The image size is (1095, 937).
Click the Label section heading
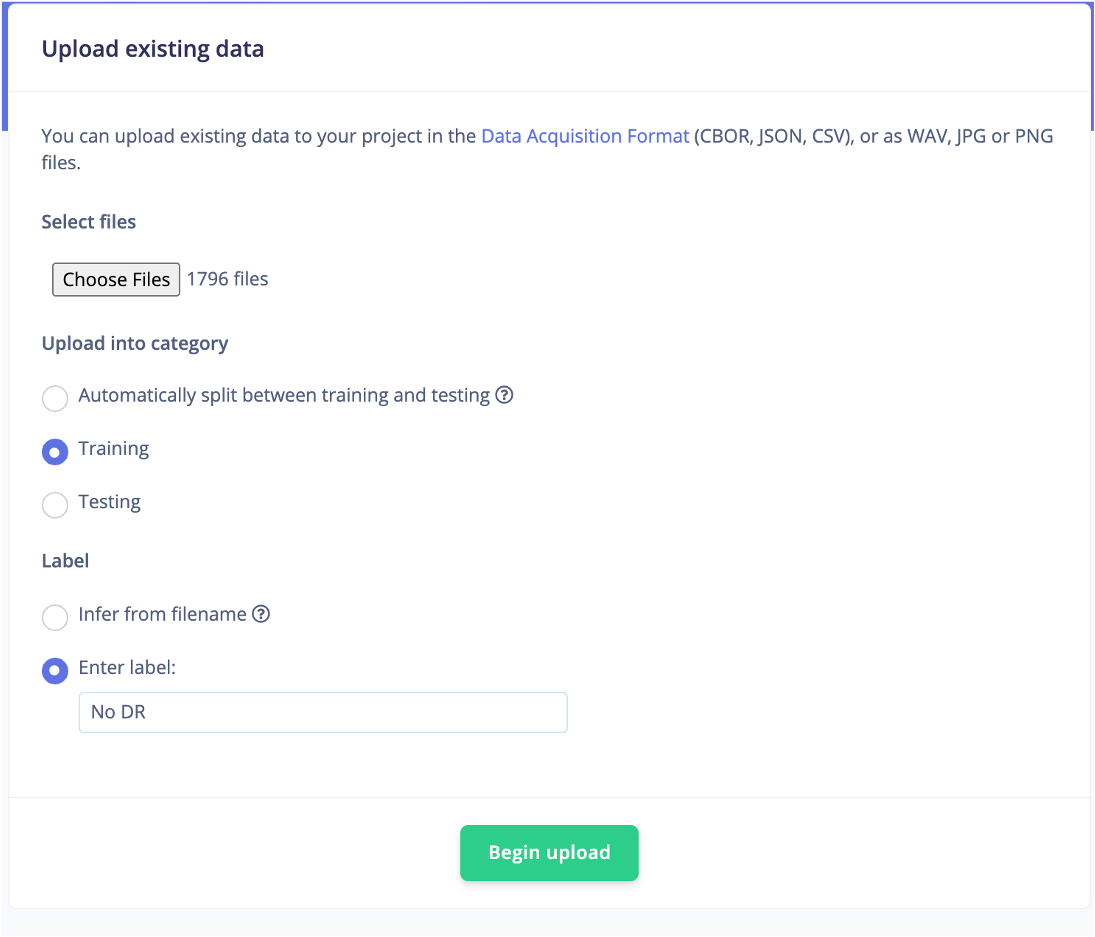[x=65, y=560]
